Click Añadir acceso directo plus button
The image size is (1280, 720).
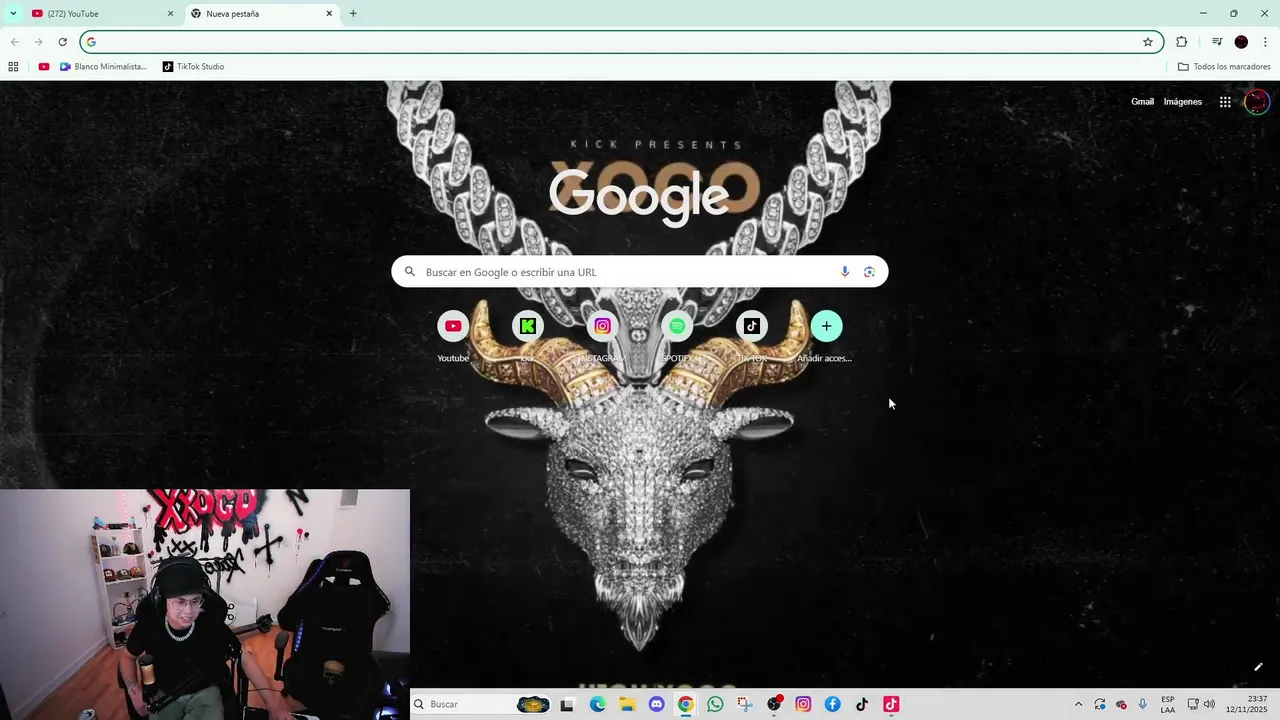[x=826, y=326]
